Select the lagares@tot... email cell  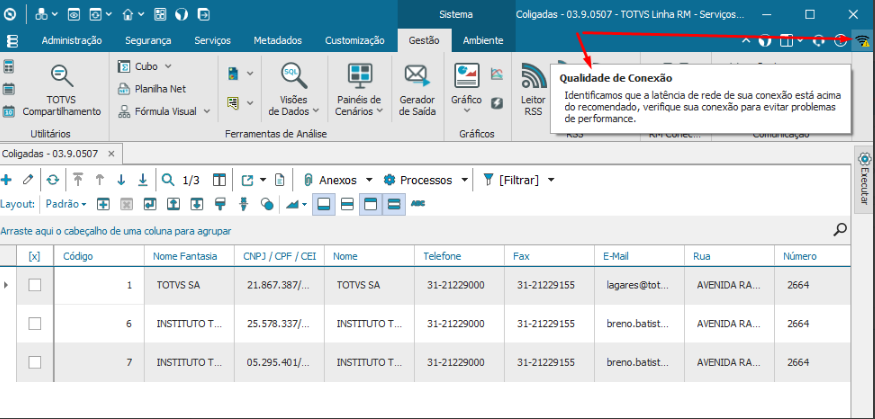640,285
